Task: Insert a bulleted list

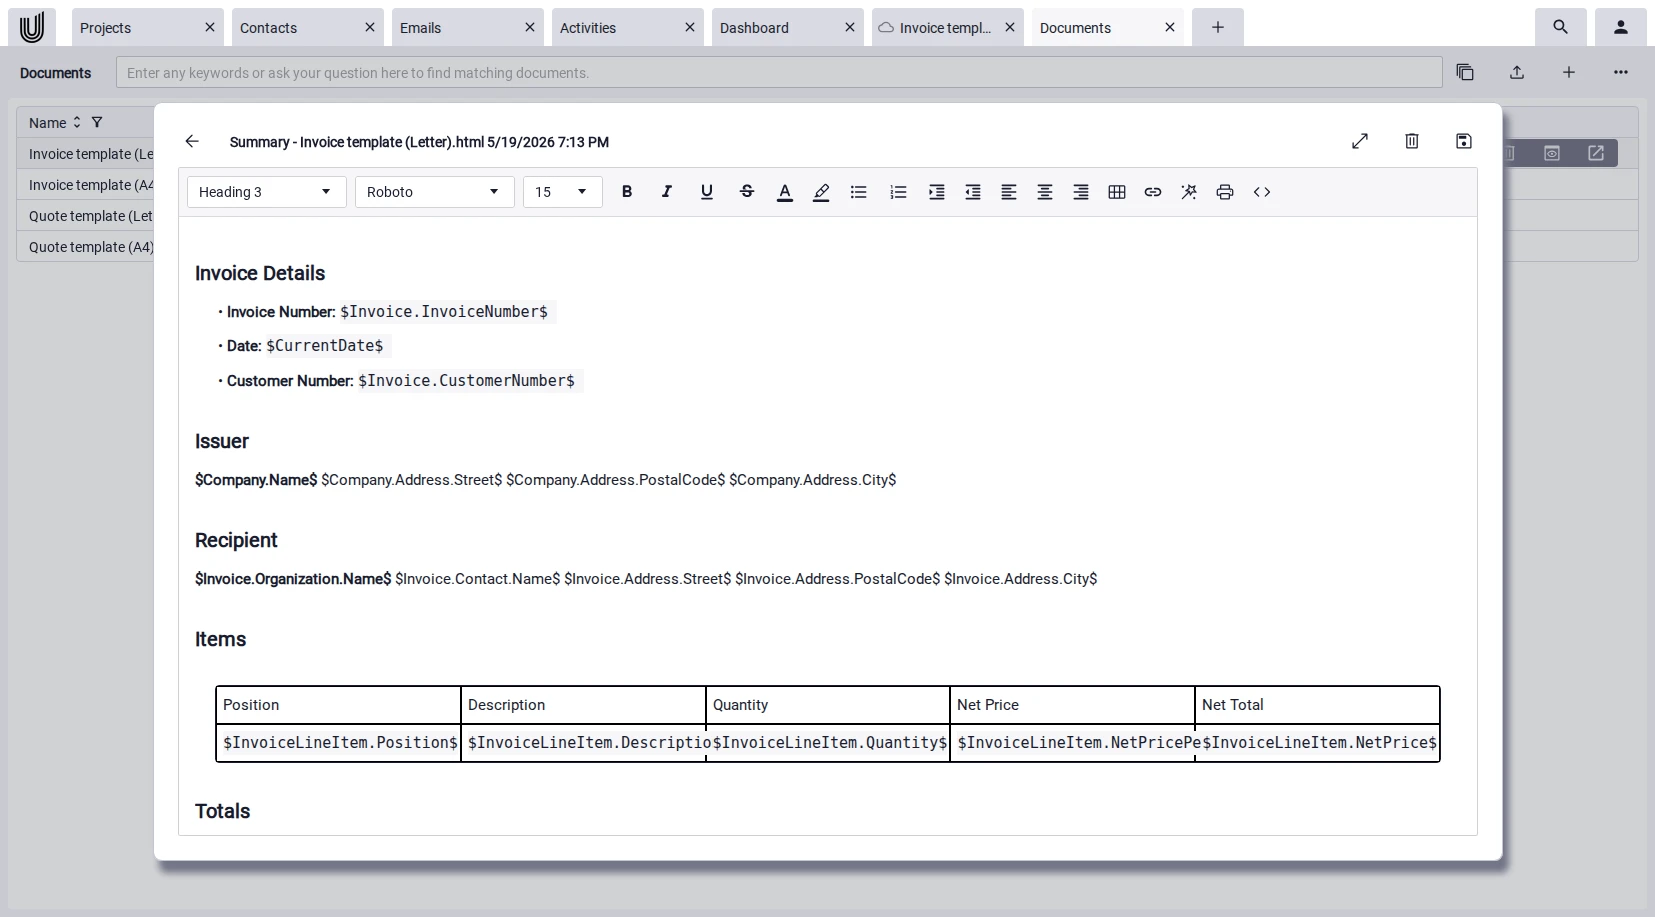Action: (x=859, y=192)
